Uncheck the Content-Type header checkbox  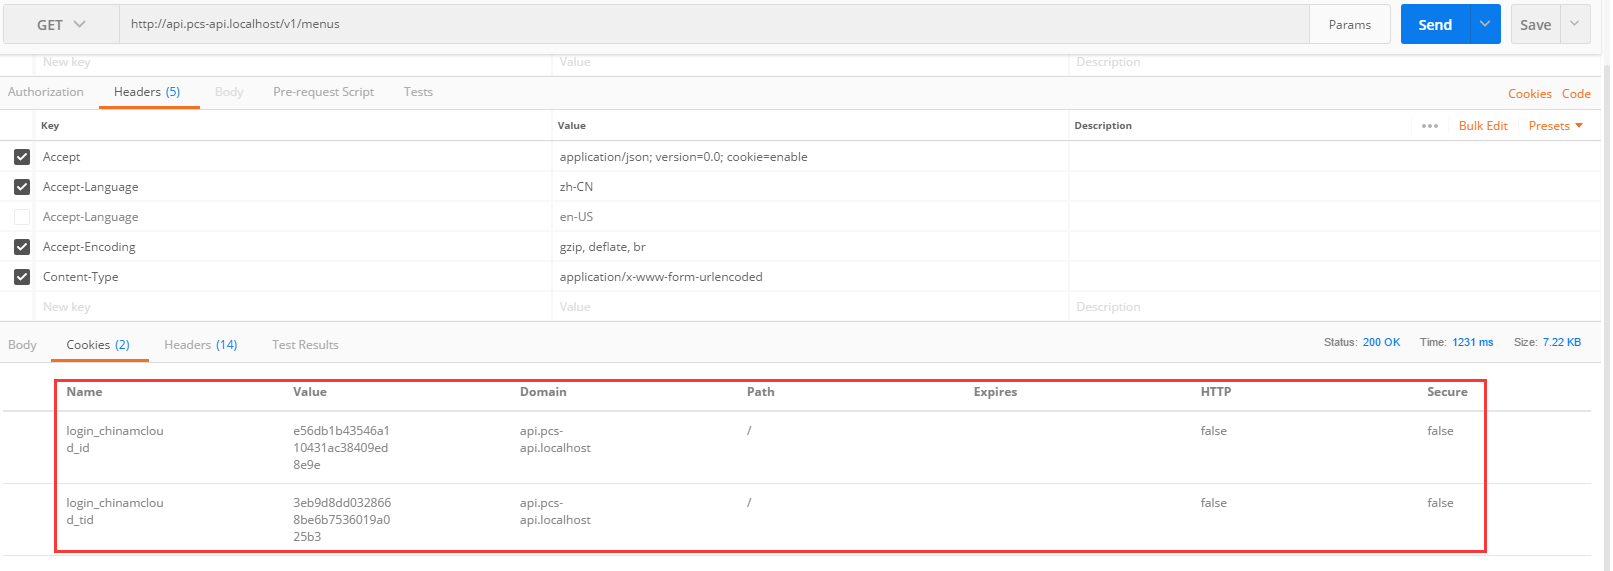pyautogui.click(x=22, y=277)
